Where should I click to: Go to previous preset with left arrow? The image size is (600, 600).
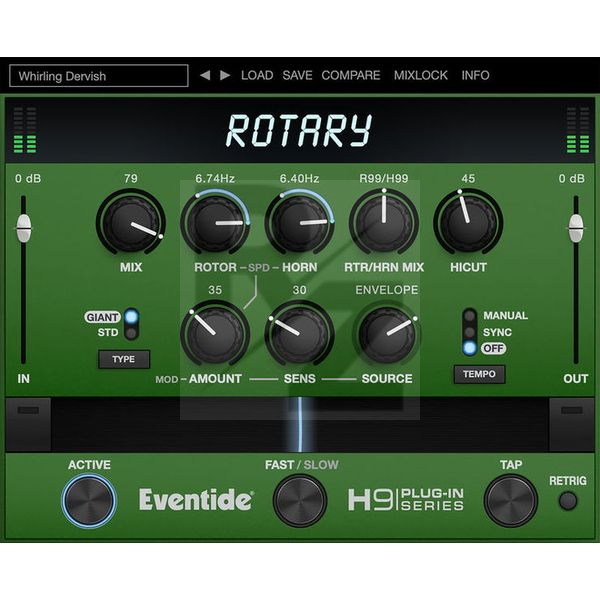pos(205,75)
